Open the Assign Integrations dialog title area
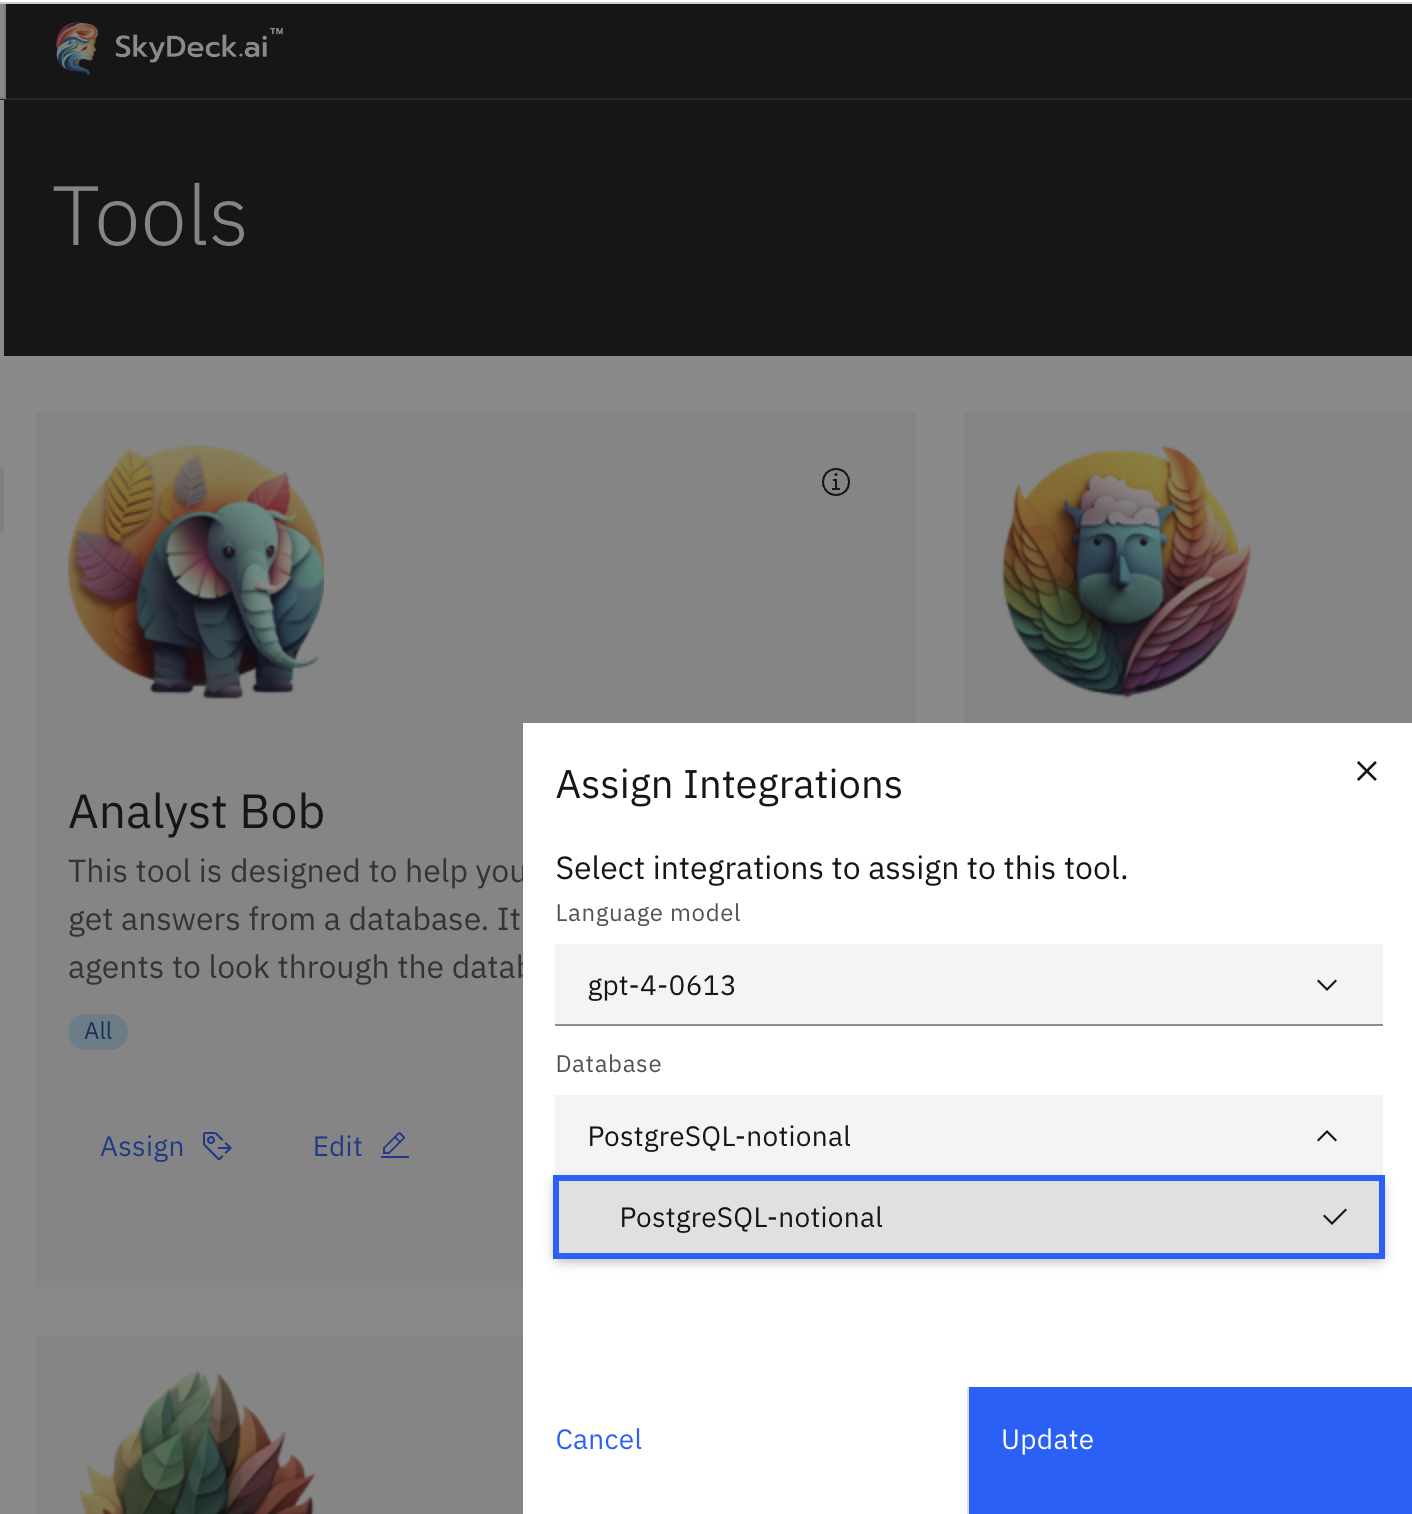The image size is (1412, 1514). coord(728,784)
